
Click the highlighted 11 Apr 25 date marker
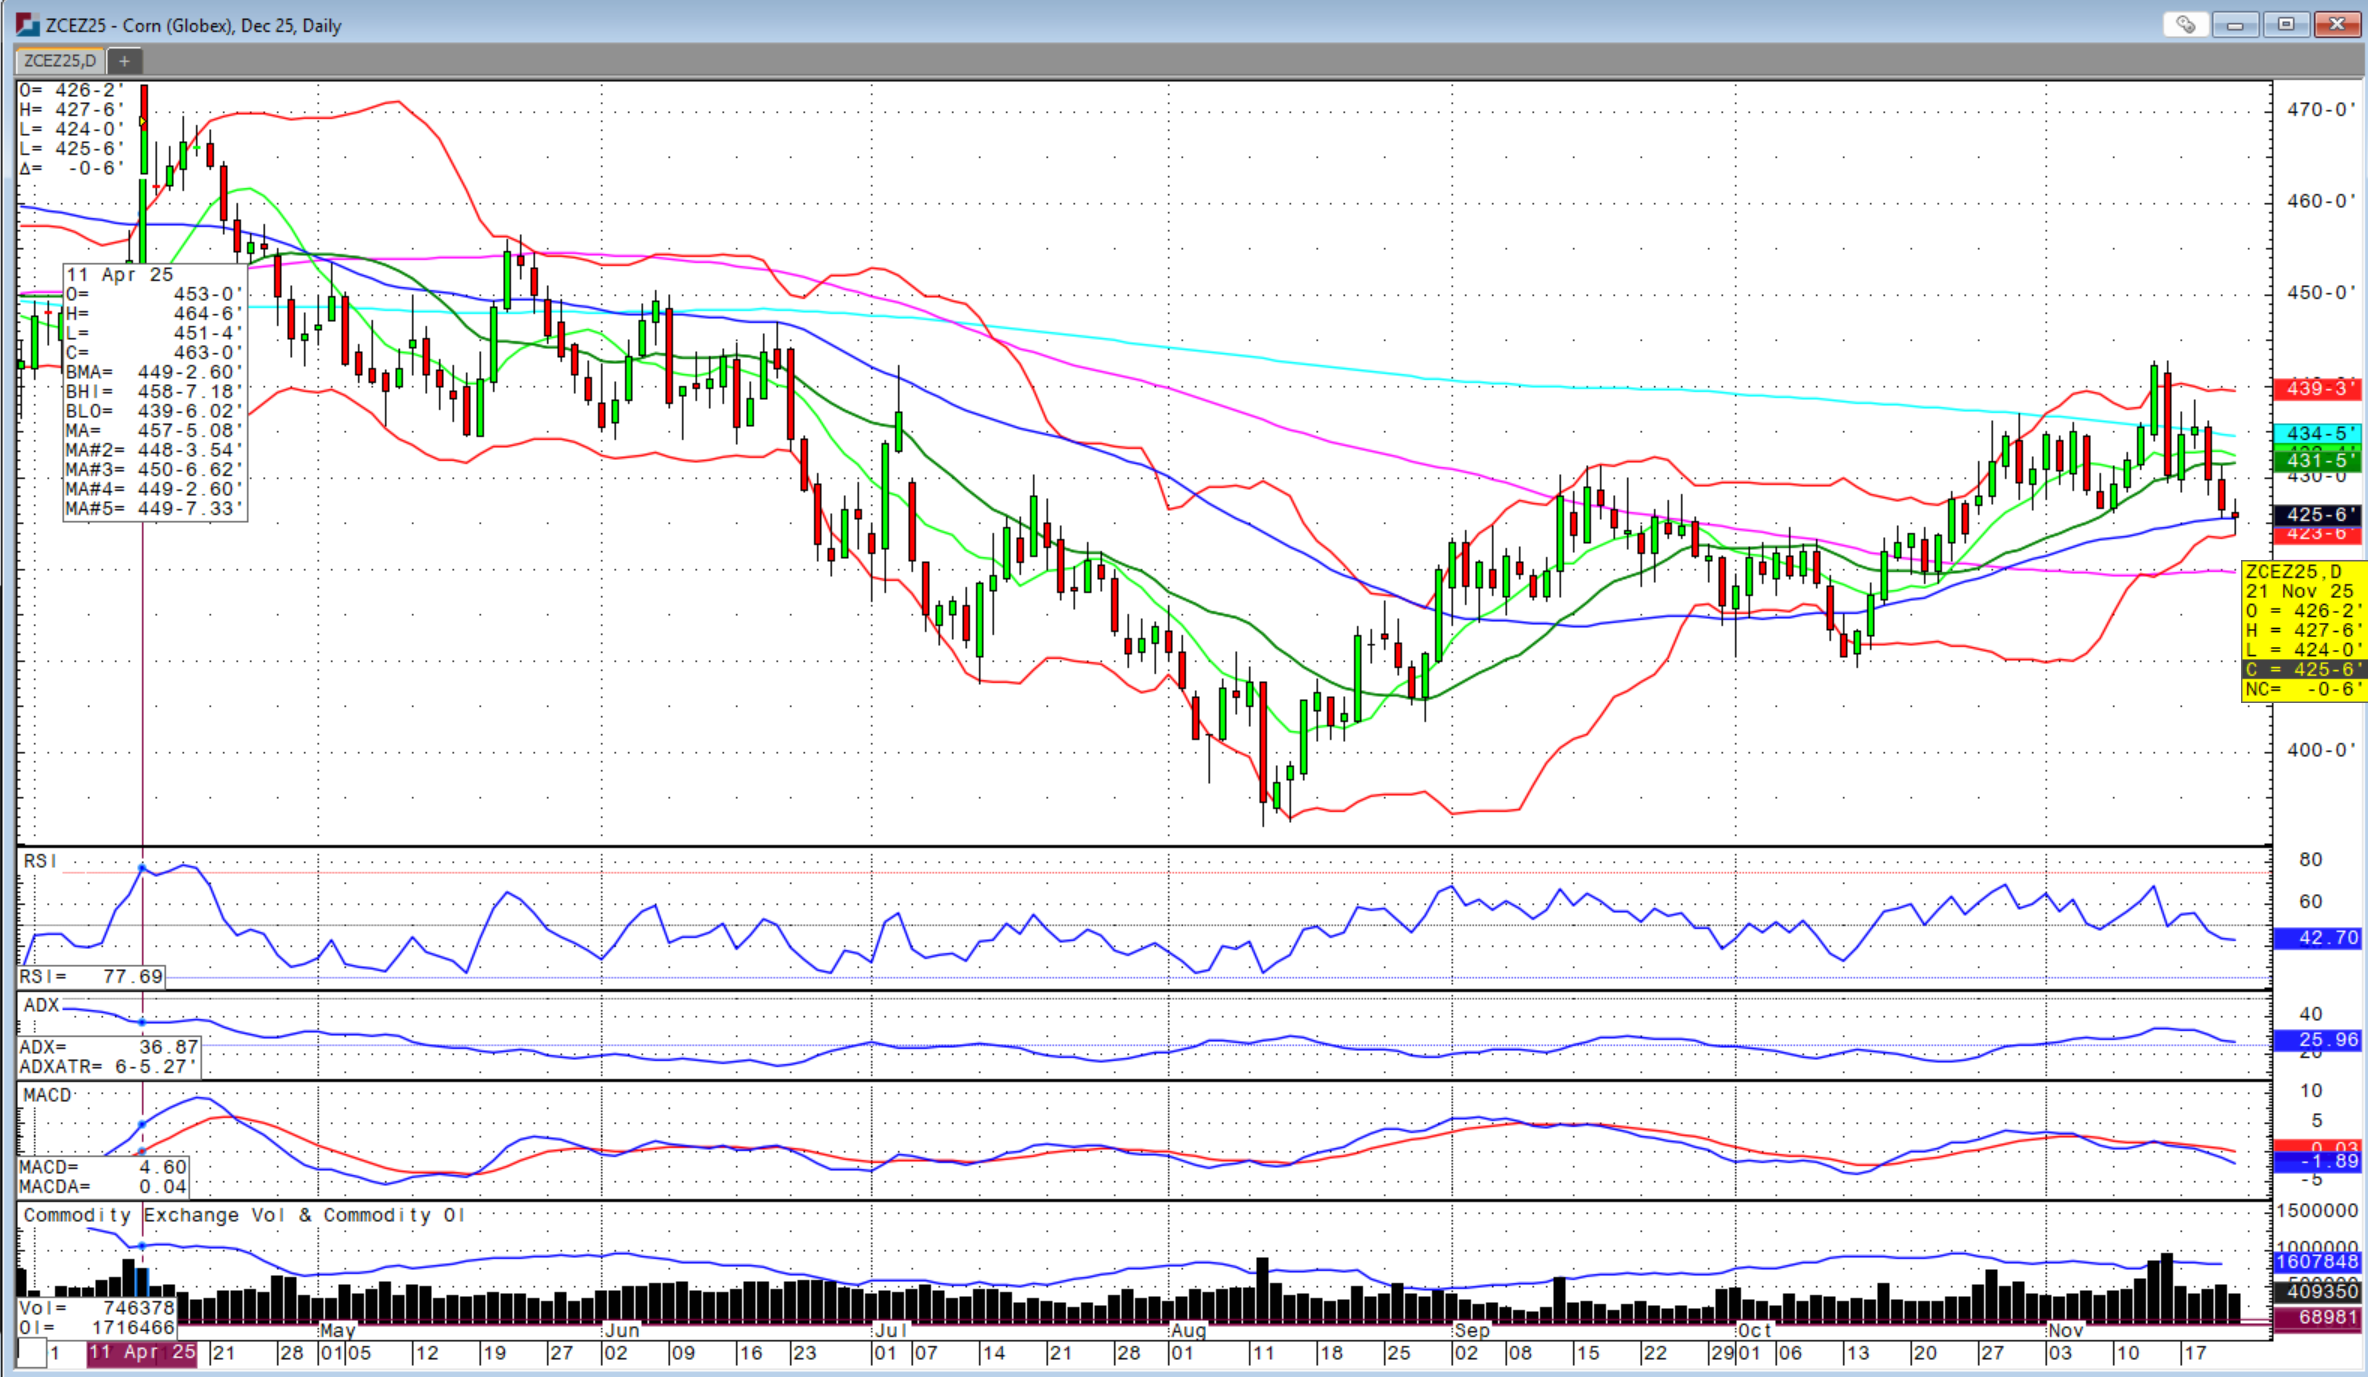point(142,1353)
